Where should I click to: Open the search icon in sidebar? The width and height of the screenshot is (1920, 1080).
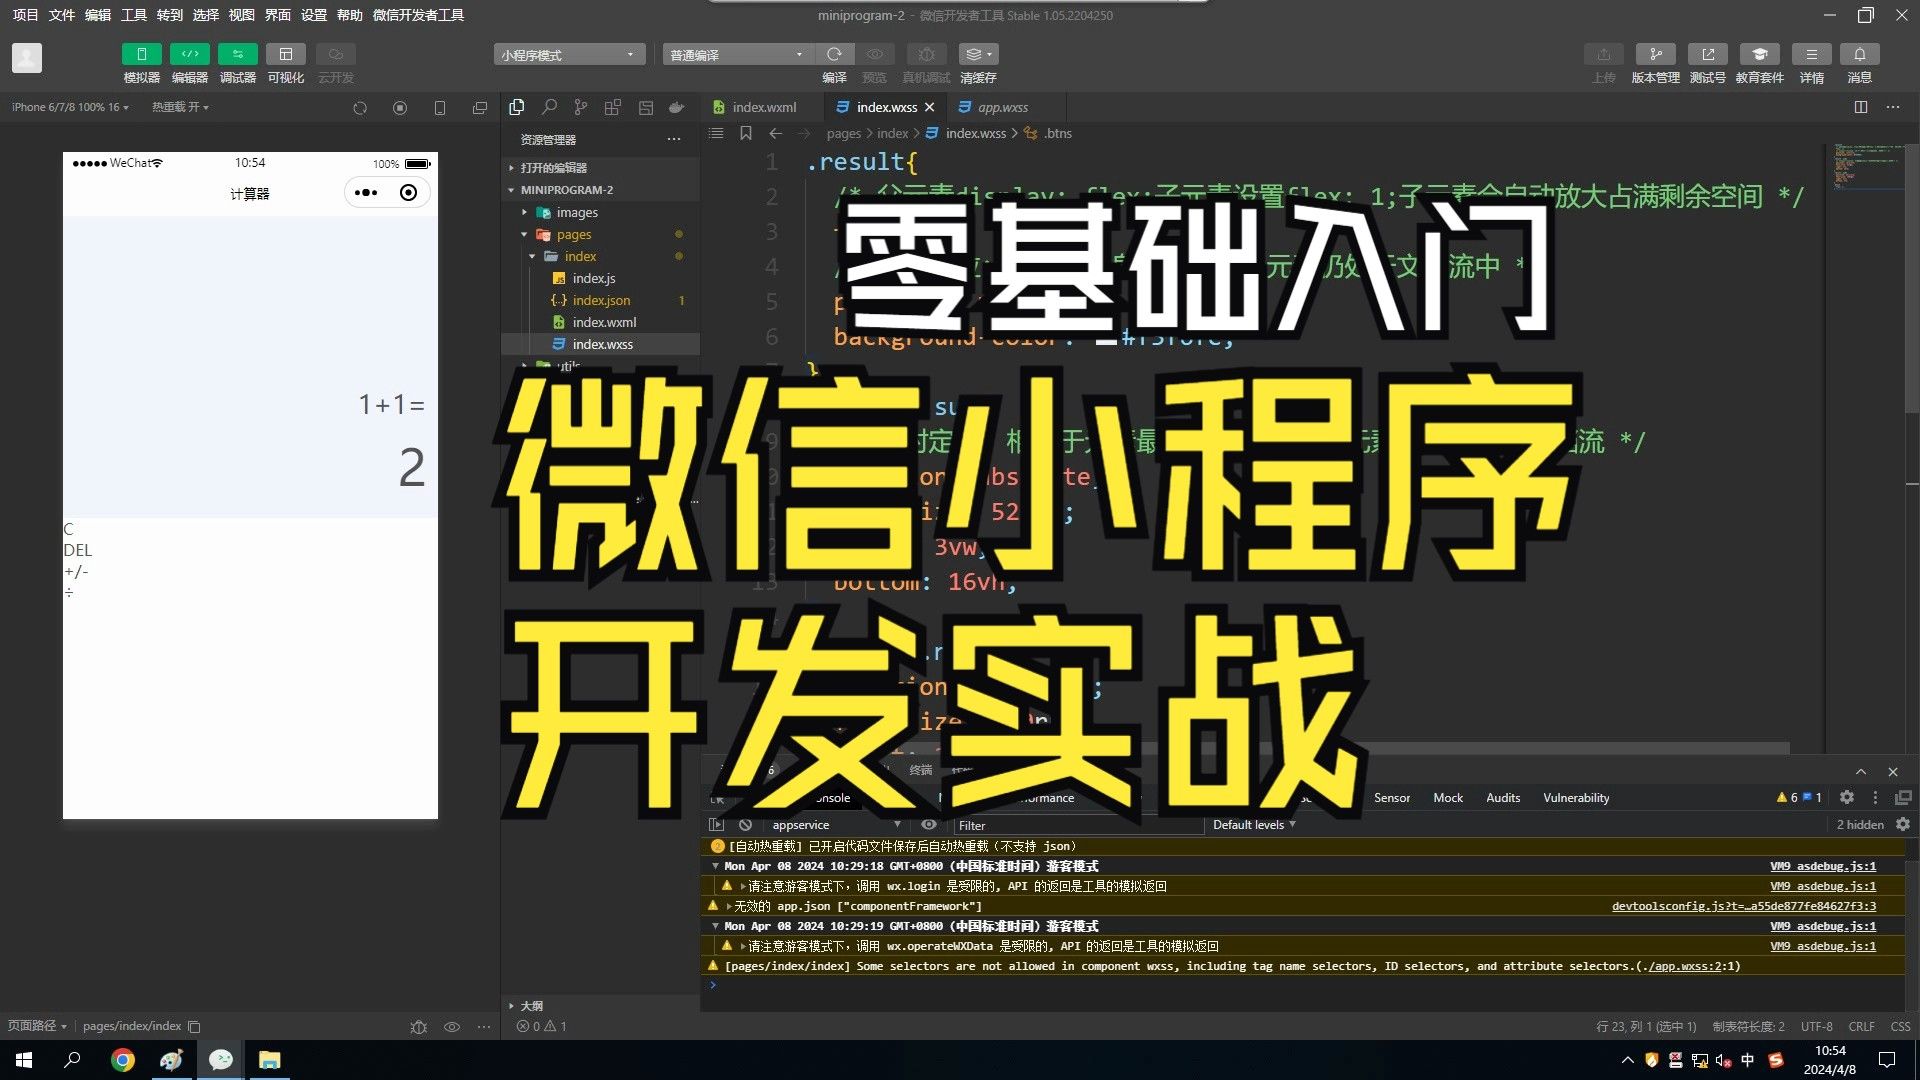(x=549, y=107)
